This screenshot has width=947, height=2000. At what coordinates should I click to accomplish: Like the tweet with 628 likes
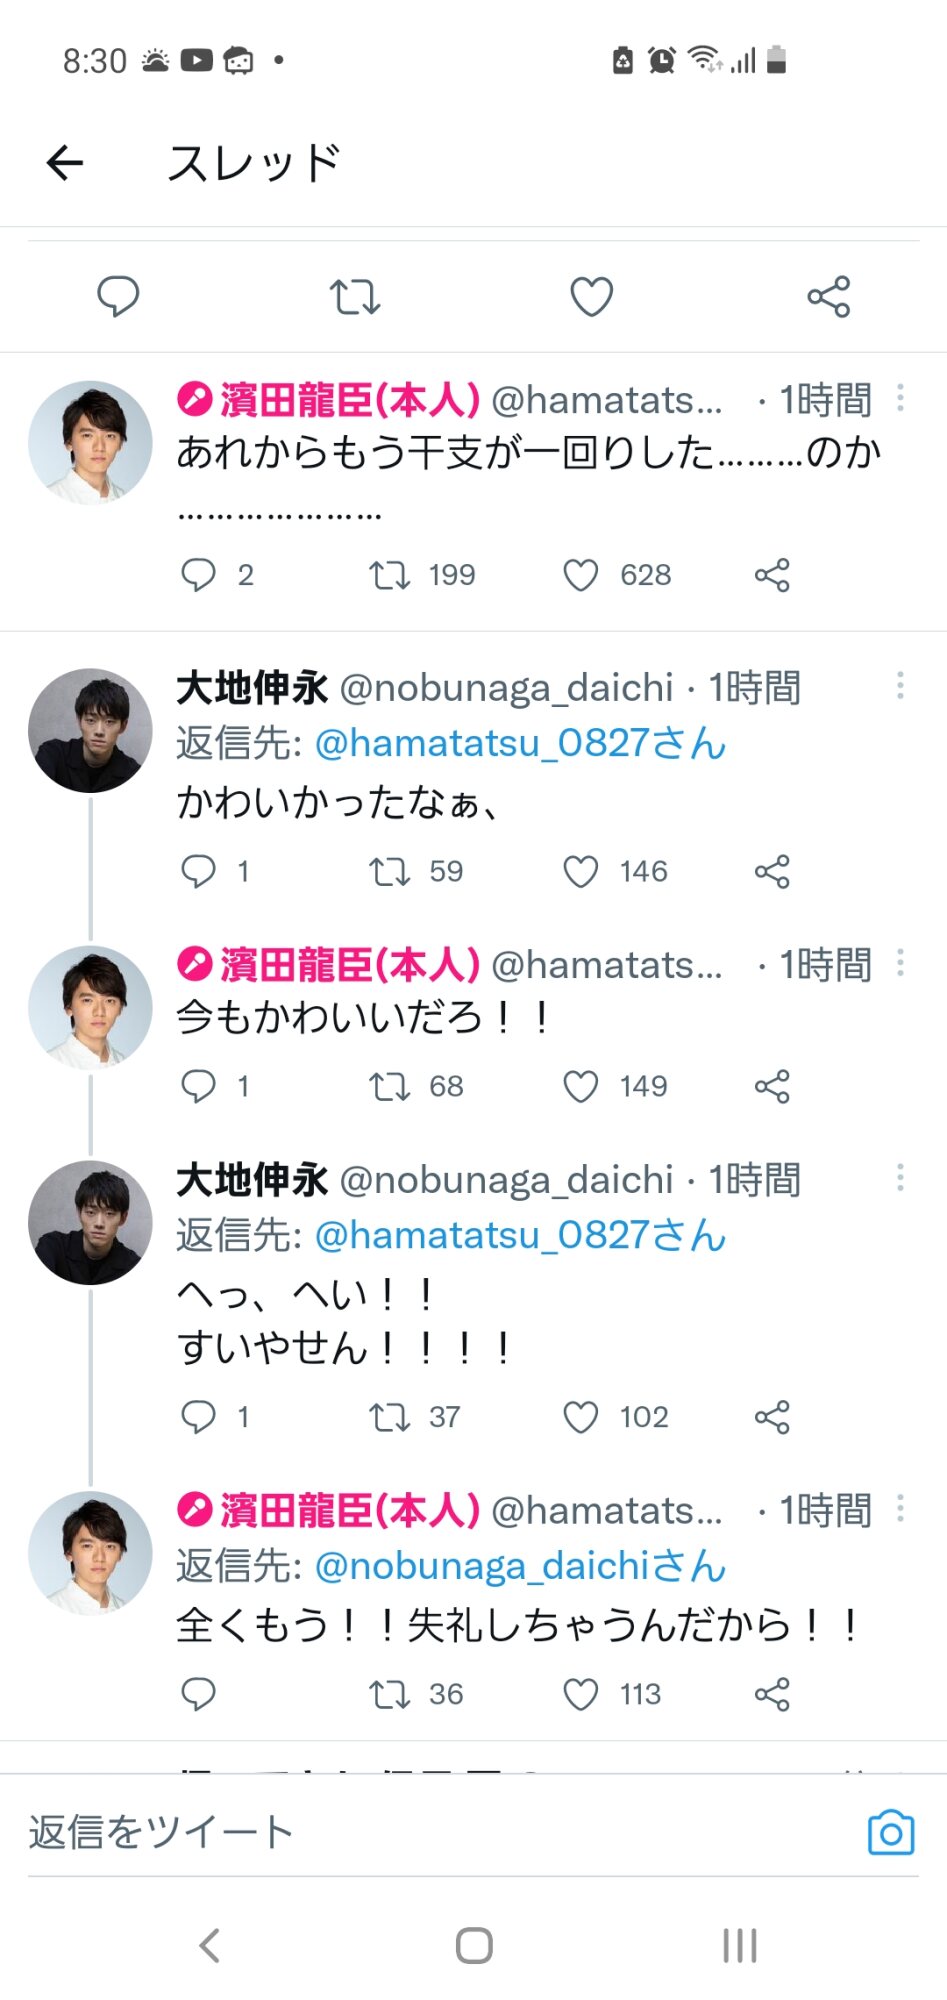(581, 575)
